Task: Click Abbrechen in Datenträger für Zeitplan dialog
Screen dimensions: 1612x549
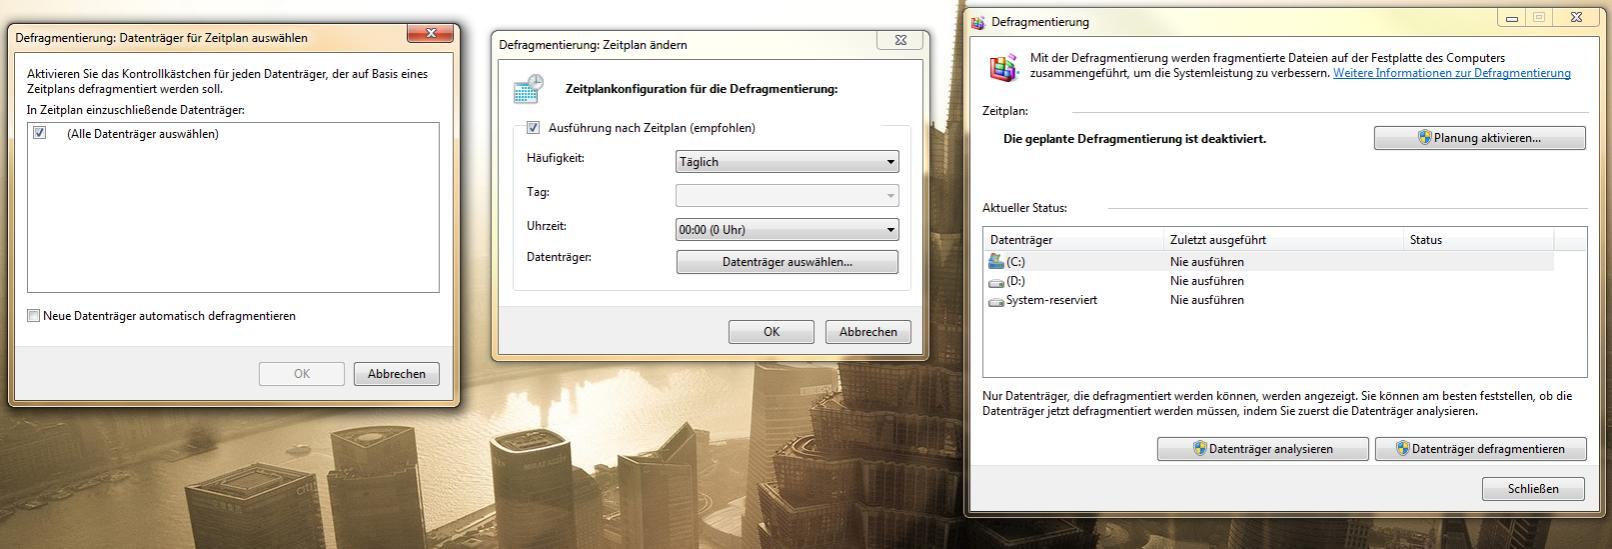Action: point(396,374)
